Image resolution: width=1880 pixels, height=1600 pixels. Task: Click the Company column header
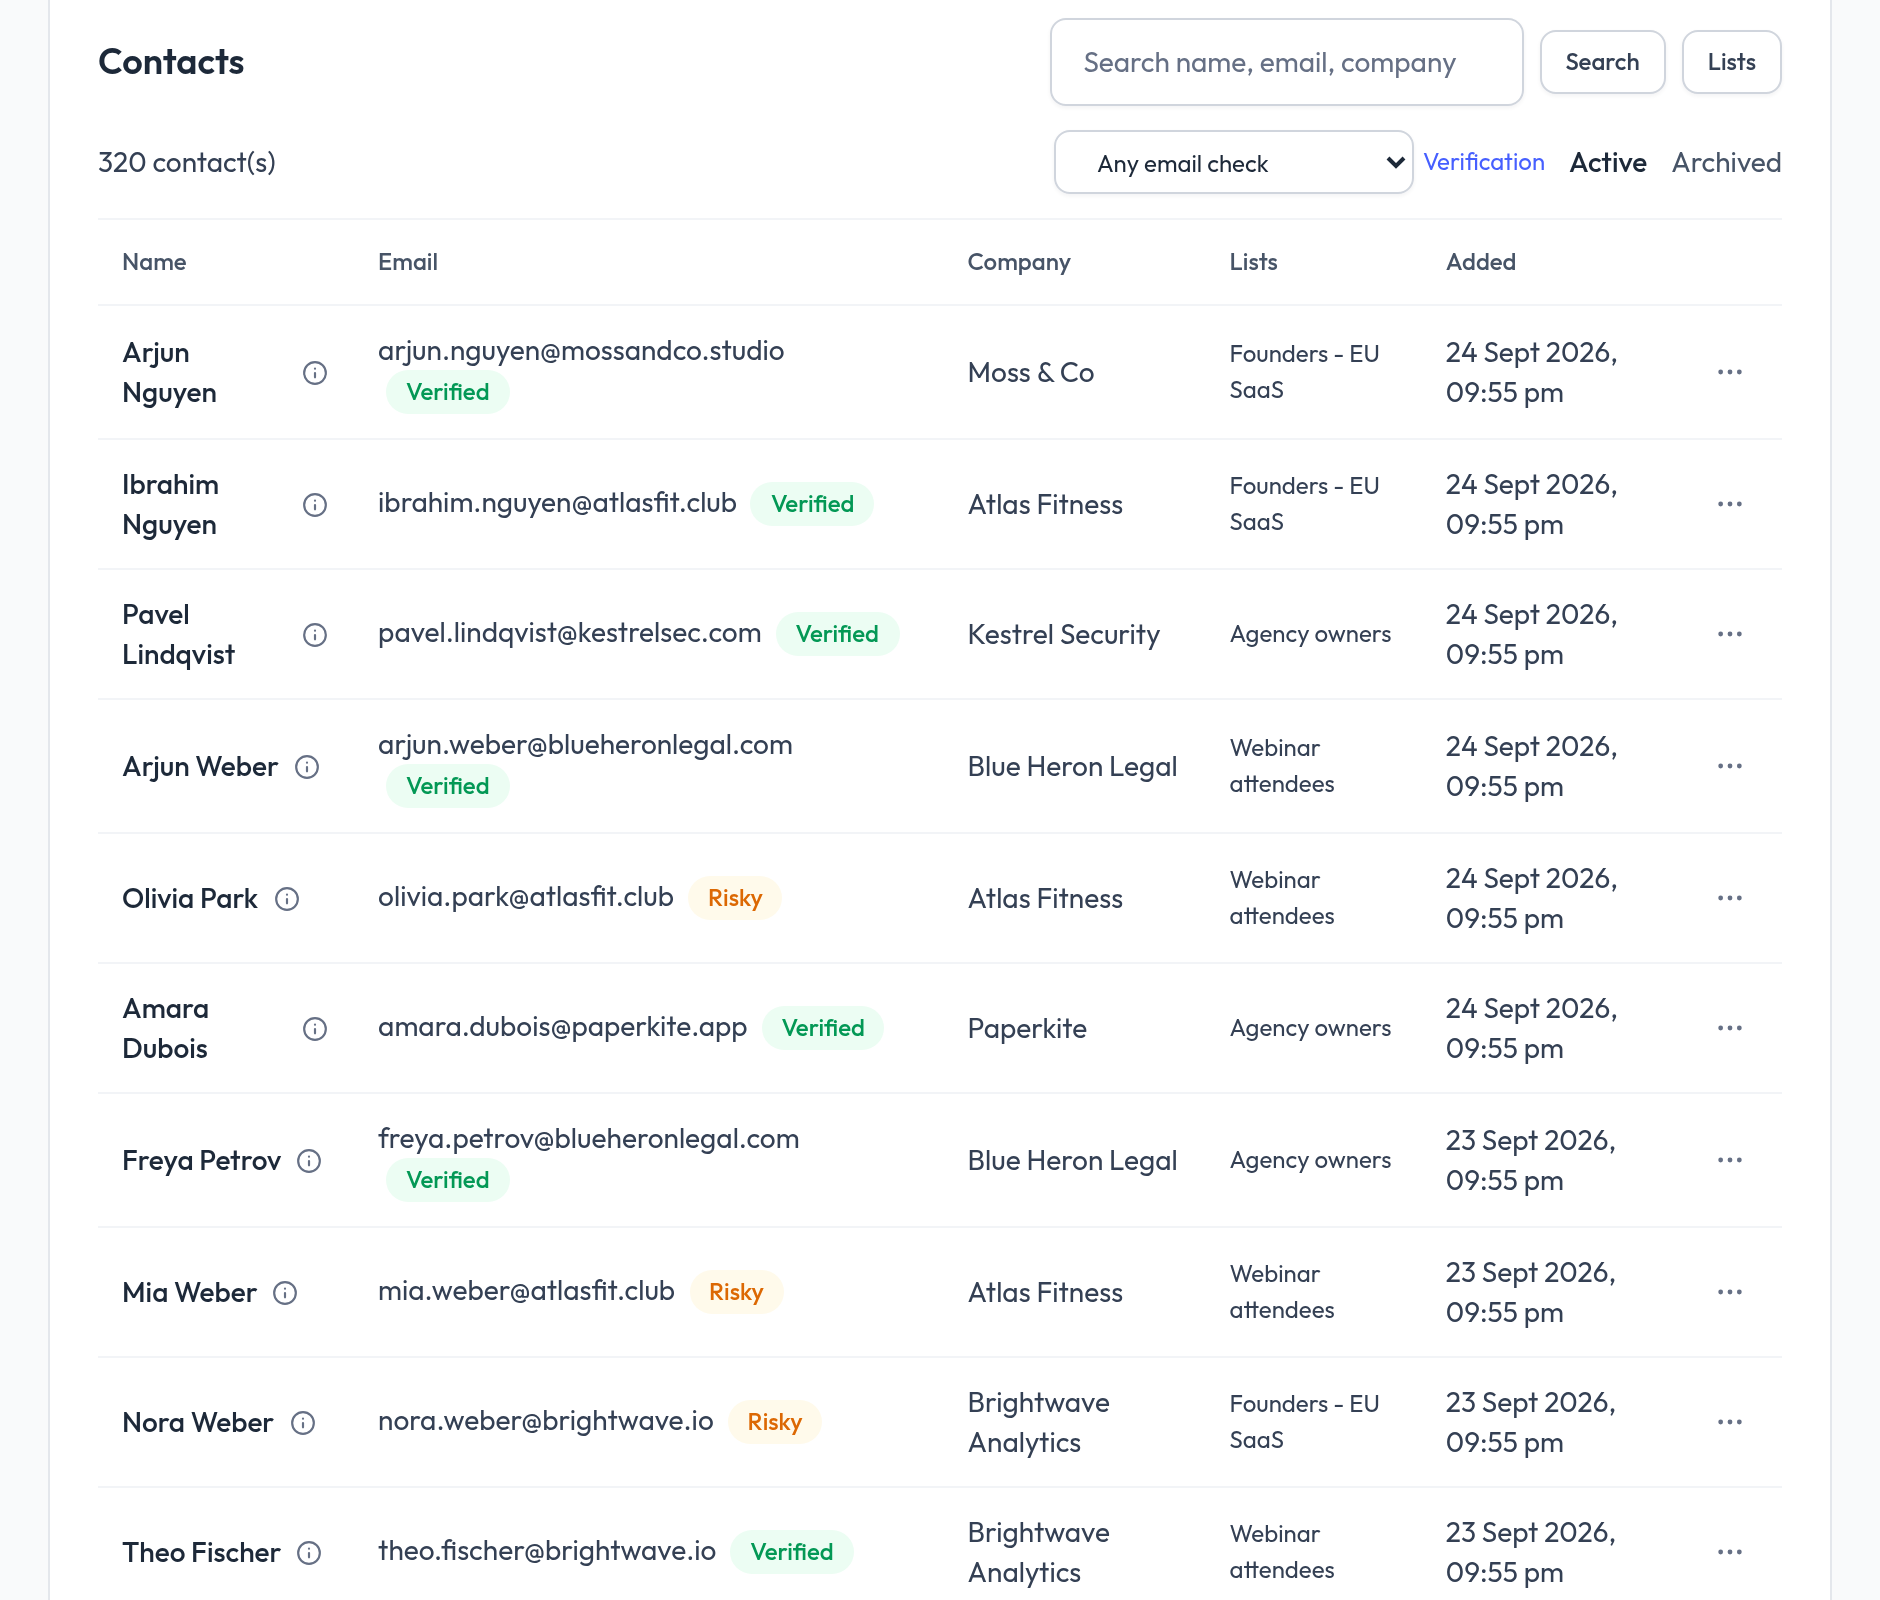(1019, 262)
